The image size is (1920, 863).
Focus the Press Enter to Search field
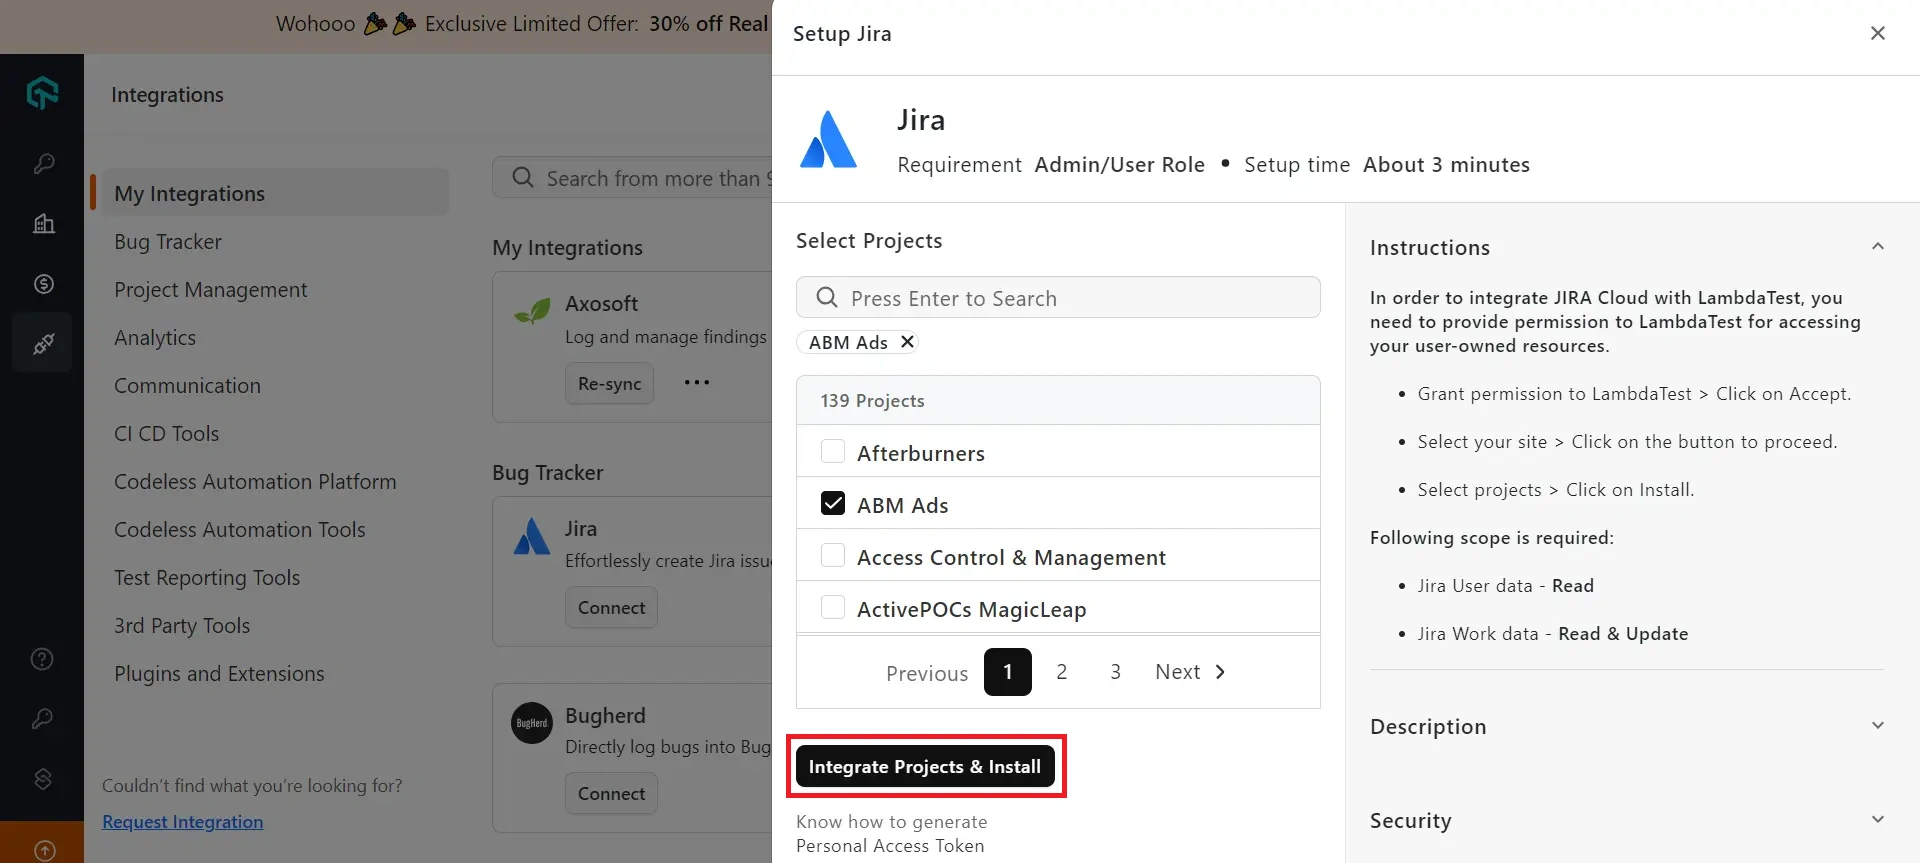pyautogui.click(x=1058, y=298)
